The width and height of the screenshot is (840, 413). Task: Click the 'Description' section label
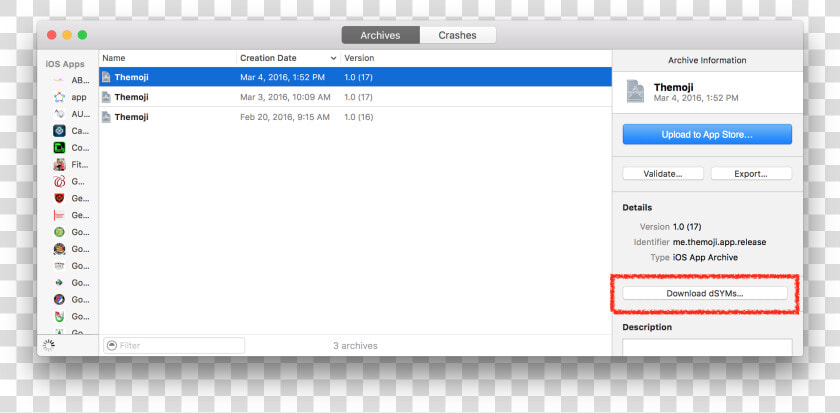click(647, 327)
